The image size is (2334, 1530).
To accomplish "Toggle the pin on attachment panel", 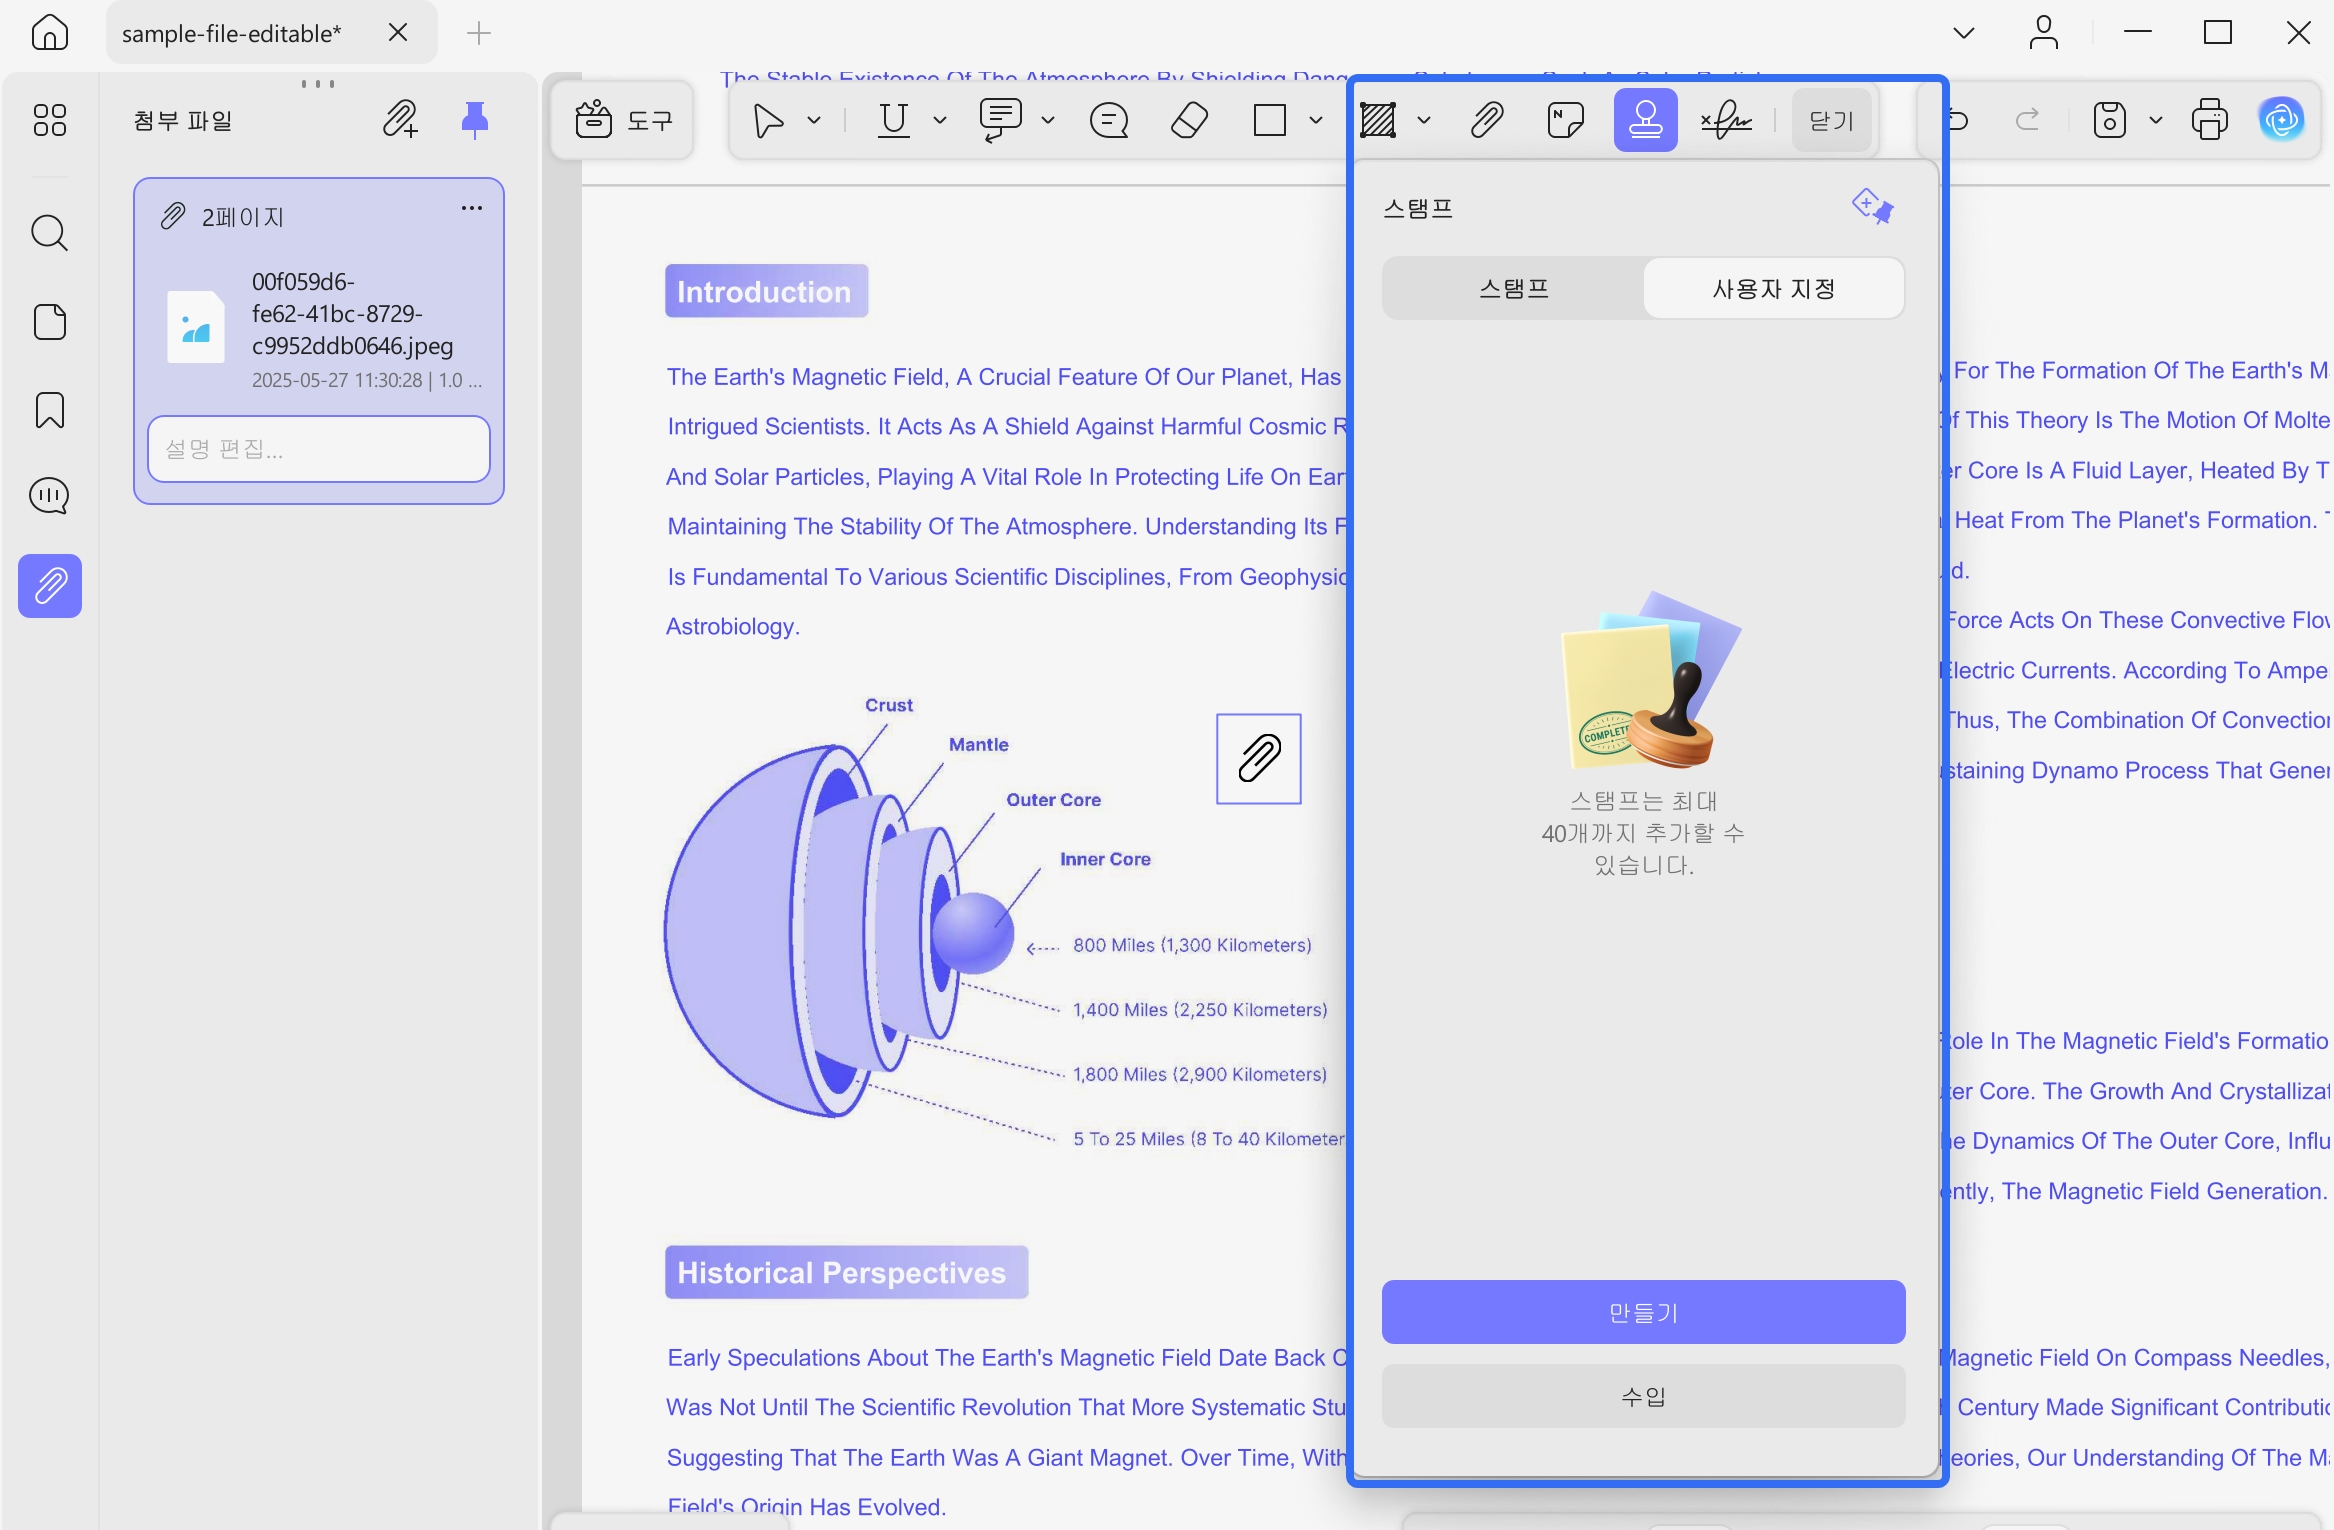I will point(475,119).
